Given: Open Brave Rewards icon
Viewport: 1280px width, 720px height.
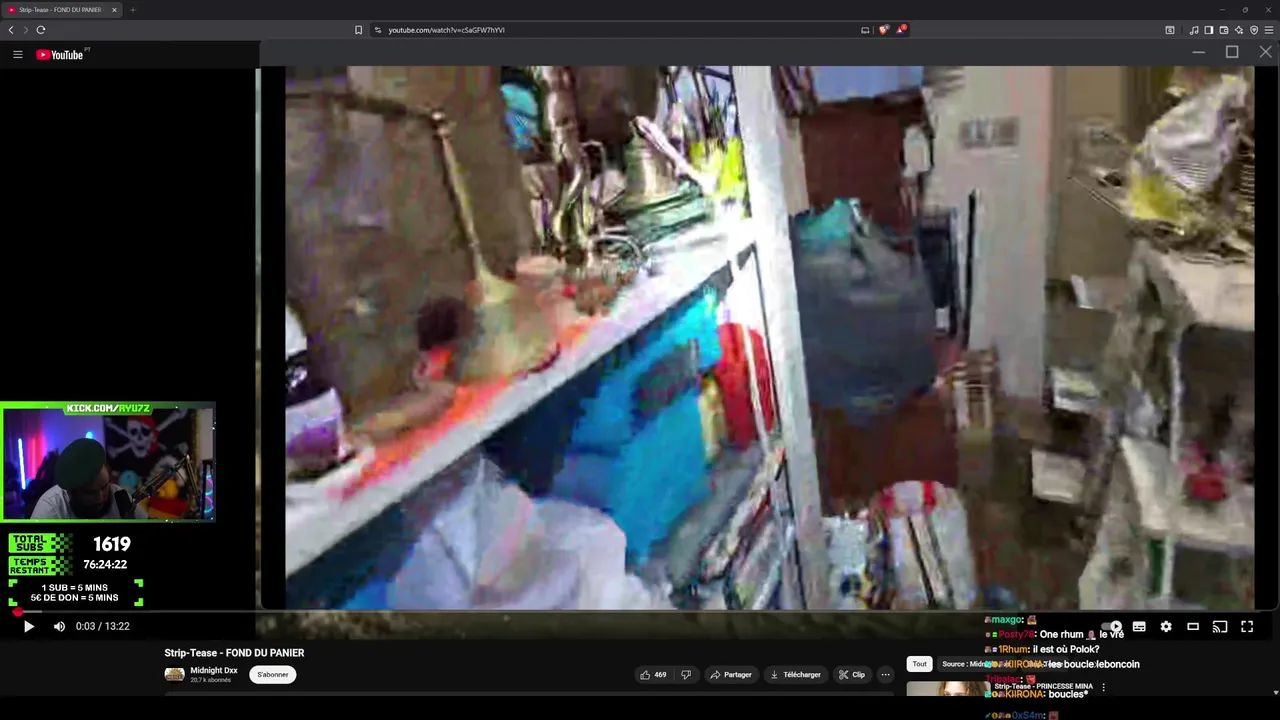Looking at the screenshot, I should tap(901, 30).
